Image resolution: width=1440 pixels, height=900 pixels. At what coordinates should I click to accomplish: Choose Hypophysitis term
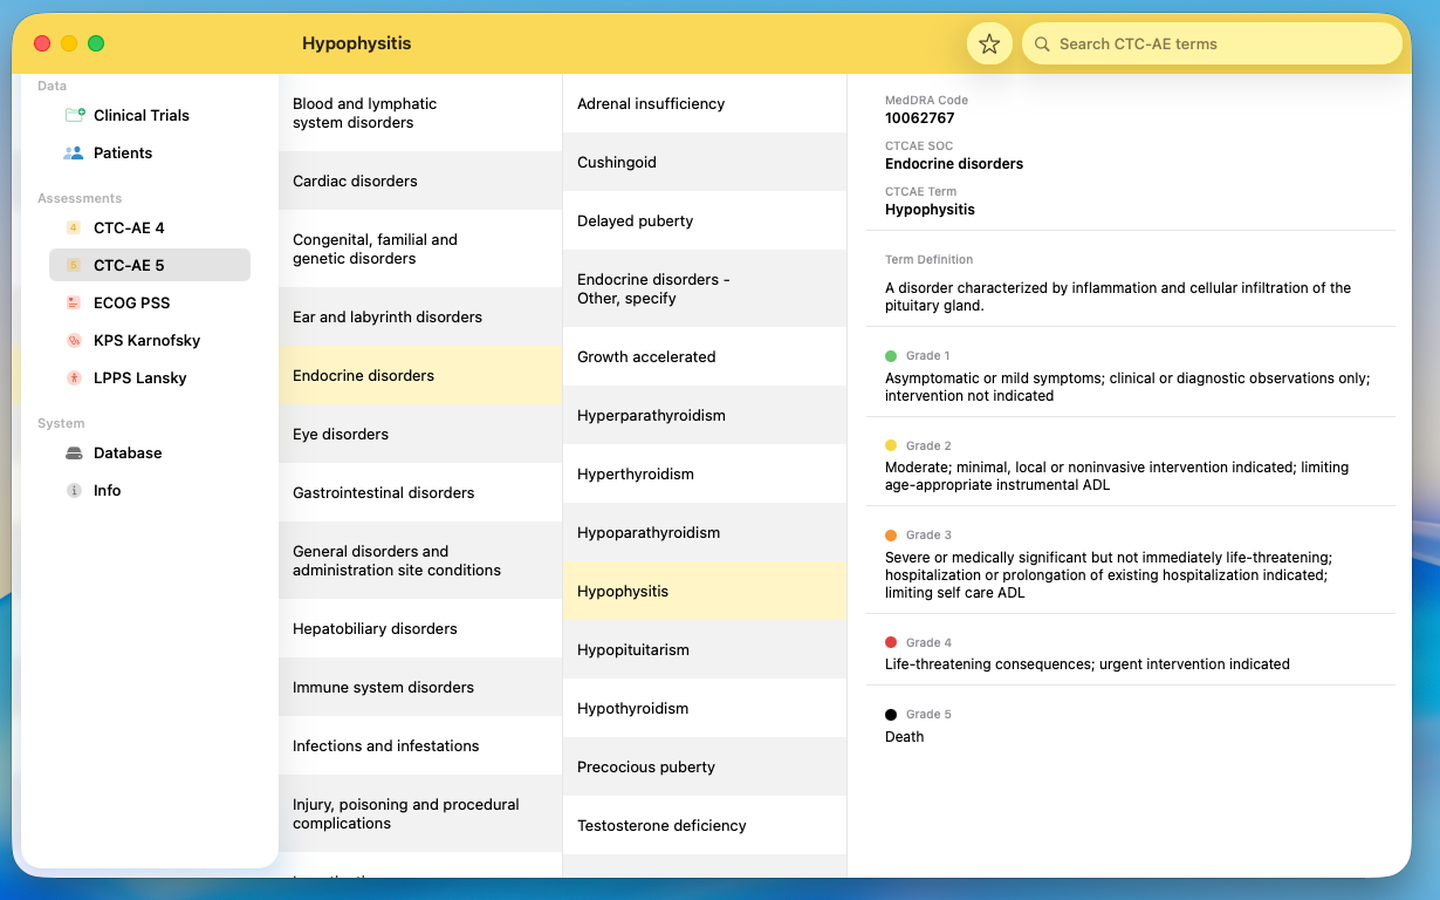click(x=705, y=591)
